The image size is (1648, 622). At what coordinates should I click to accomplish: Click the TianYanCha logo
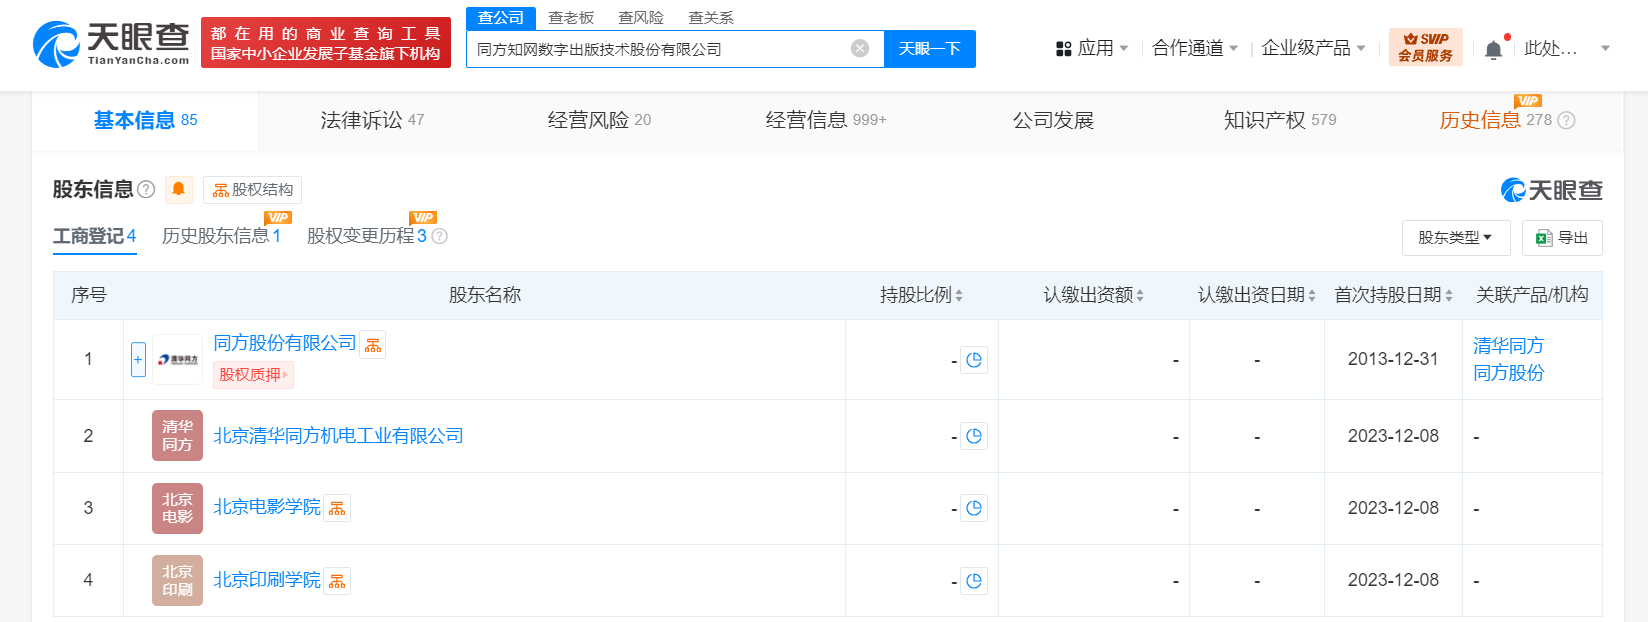[111, 44]
